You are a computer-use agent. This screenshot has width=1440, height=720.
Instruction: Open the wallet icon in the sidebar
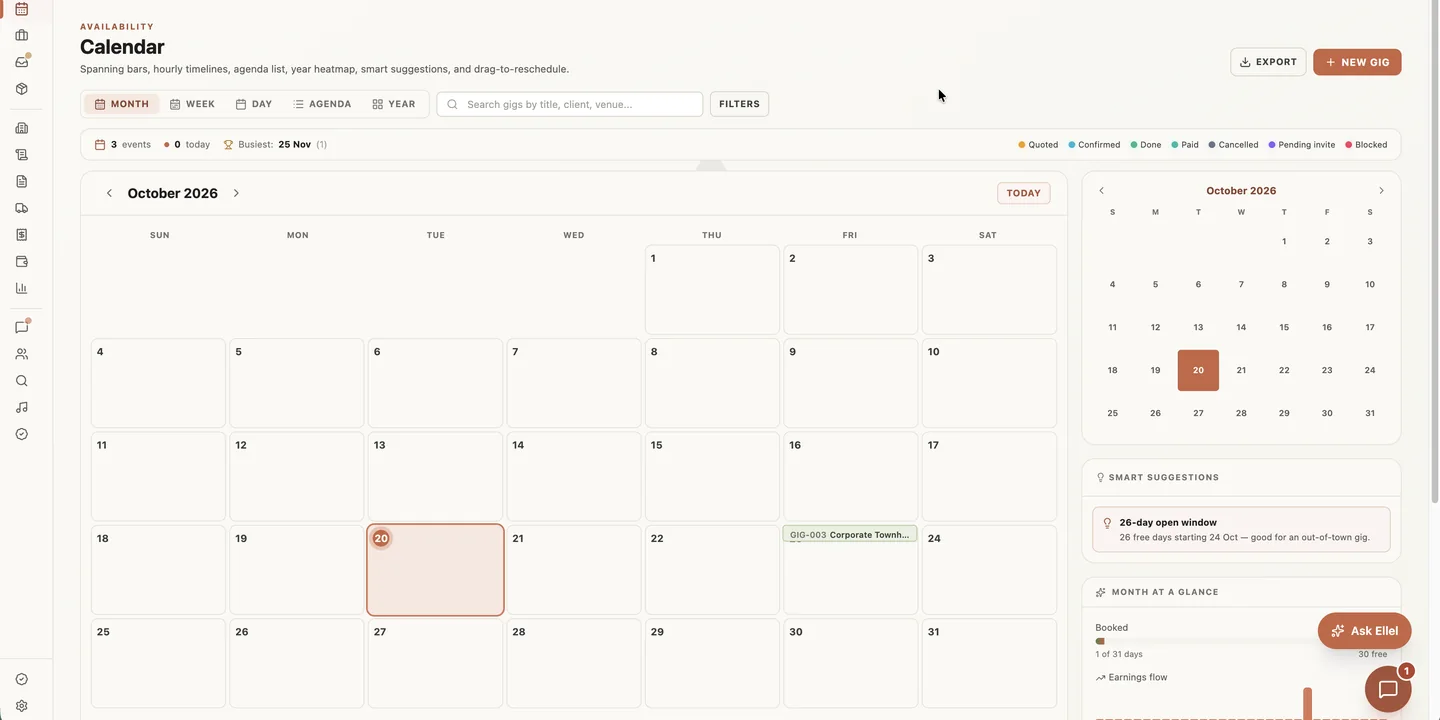point(22,262)
